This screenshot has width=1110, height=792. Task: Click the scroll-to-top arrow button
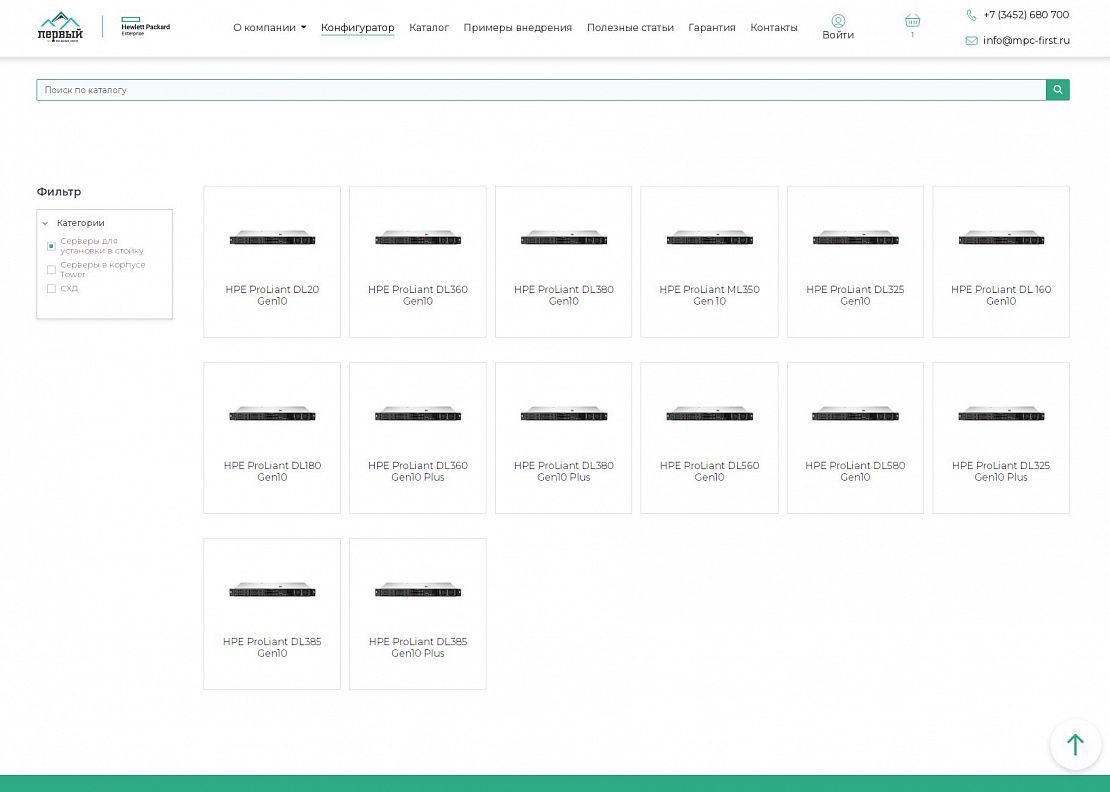click(1075, 745)
